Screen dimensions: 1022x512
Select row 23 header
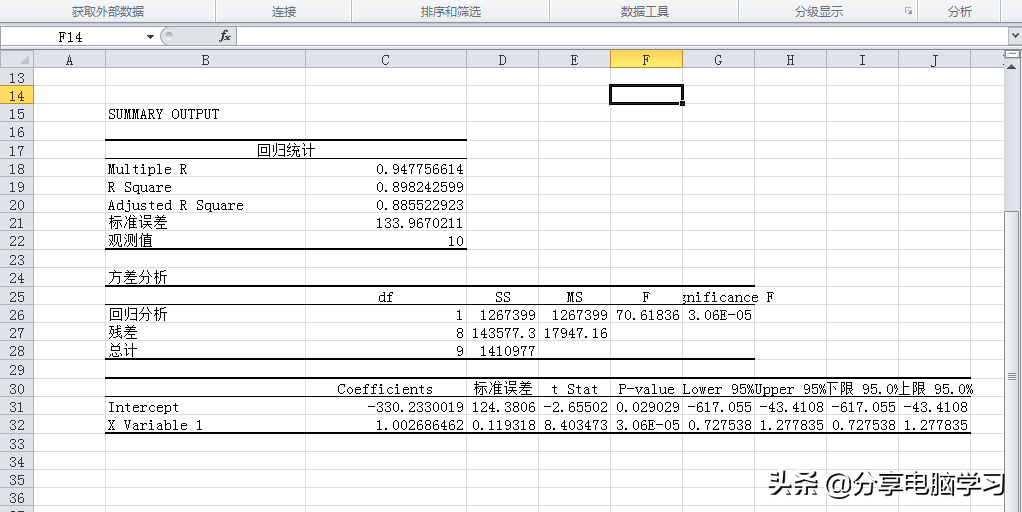tap(17, 260)
